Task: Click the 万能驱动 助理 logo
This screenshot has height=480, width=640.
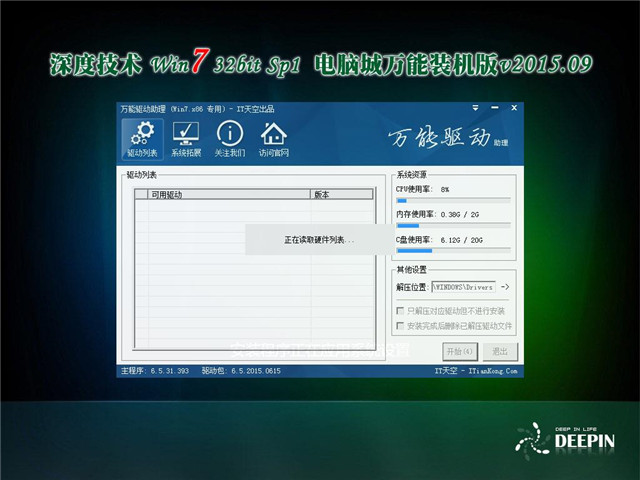Action: [x=448, y=138]
